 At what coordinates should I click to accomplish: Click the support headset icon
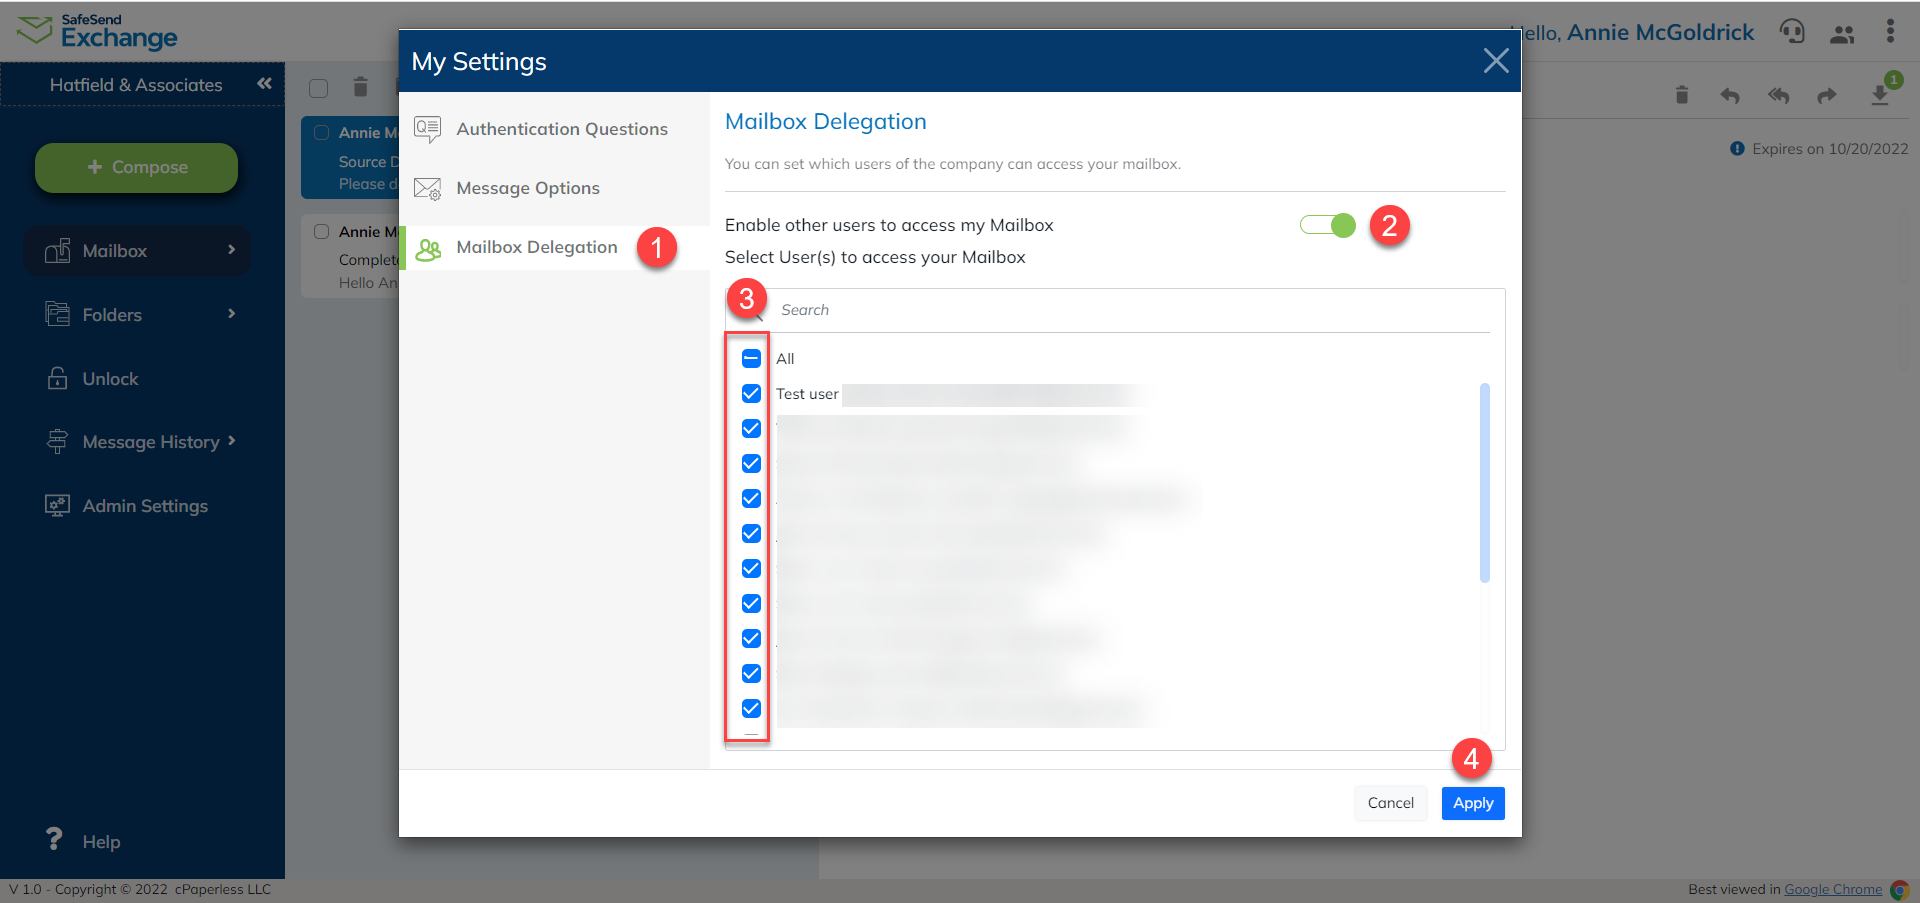(x=1793, y=31)
